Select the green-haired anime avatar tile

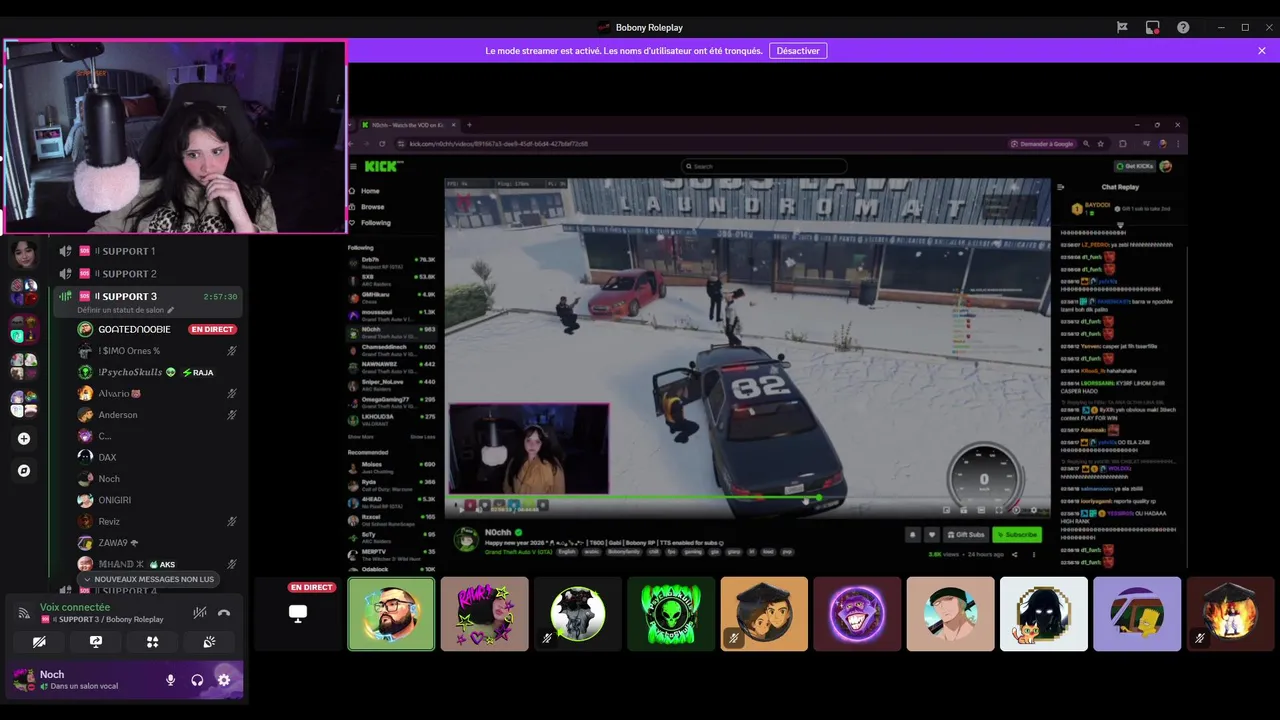pos(950,614)
